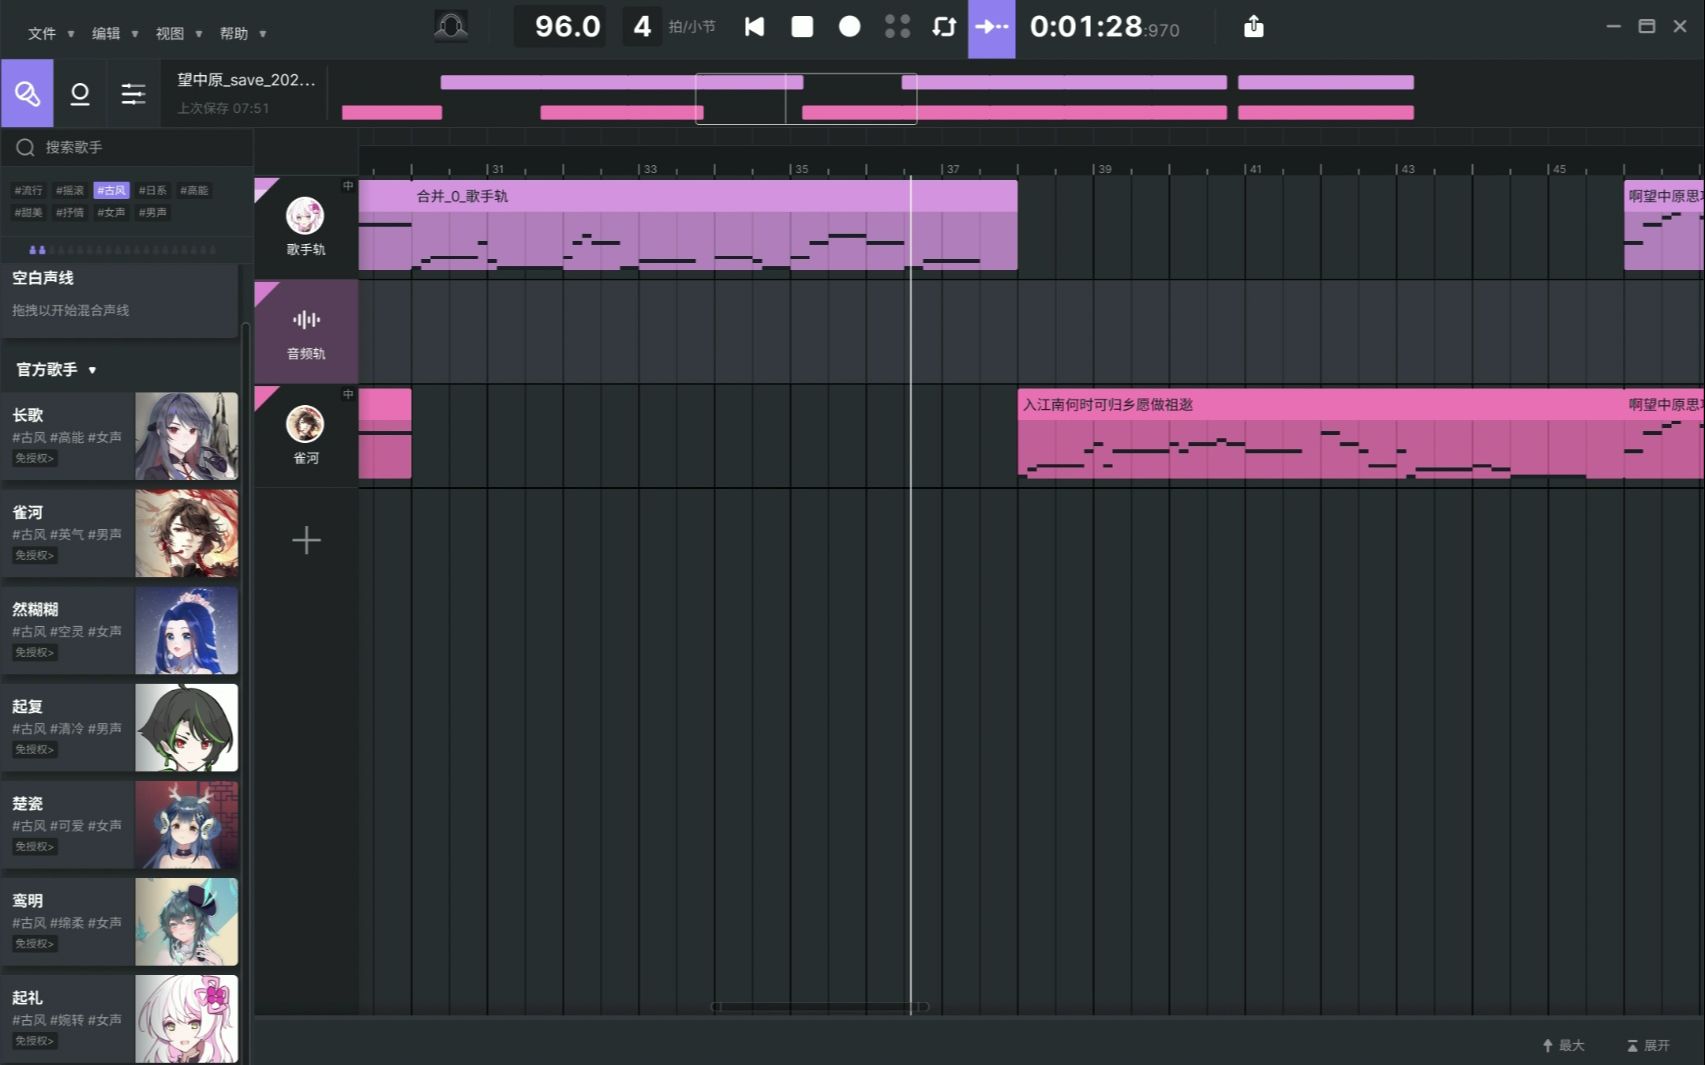The height and width of the screenshot is (1065, 1705).
Task: Click the four-dot grid icon in transport
Action: pos(897,27)
